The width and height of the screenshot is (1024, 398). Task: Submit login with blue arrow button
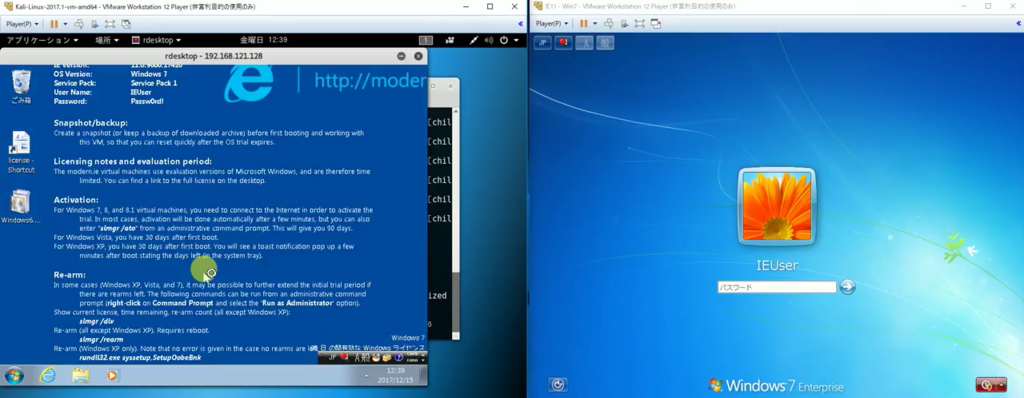point(847,286)
